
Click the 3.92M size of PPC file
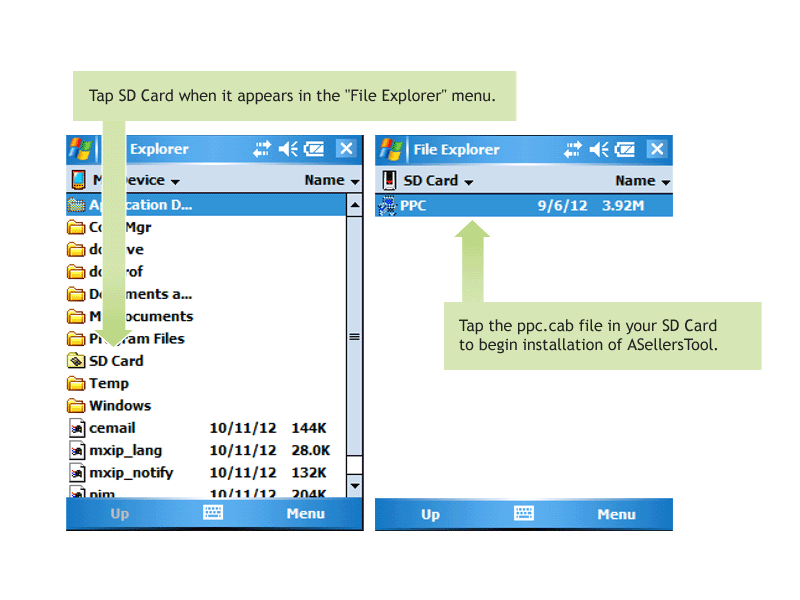tap(623, 206)
